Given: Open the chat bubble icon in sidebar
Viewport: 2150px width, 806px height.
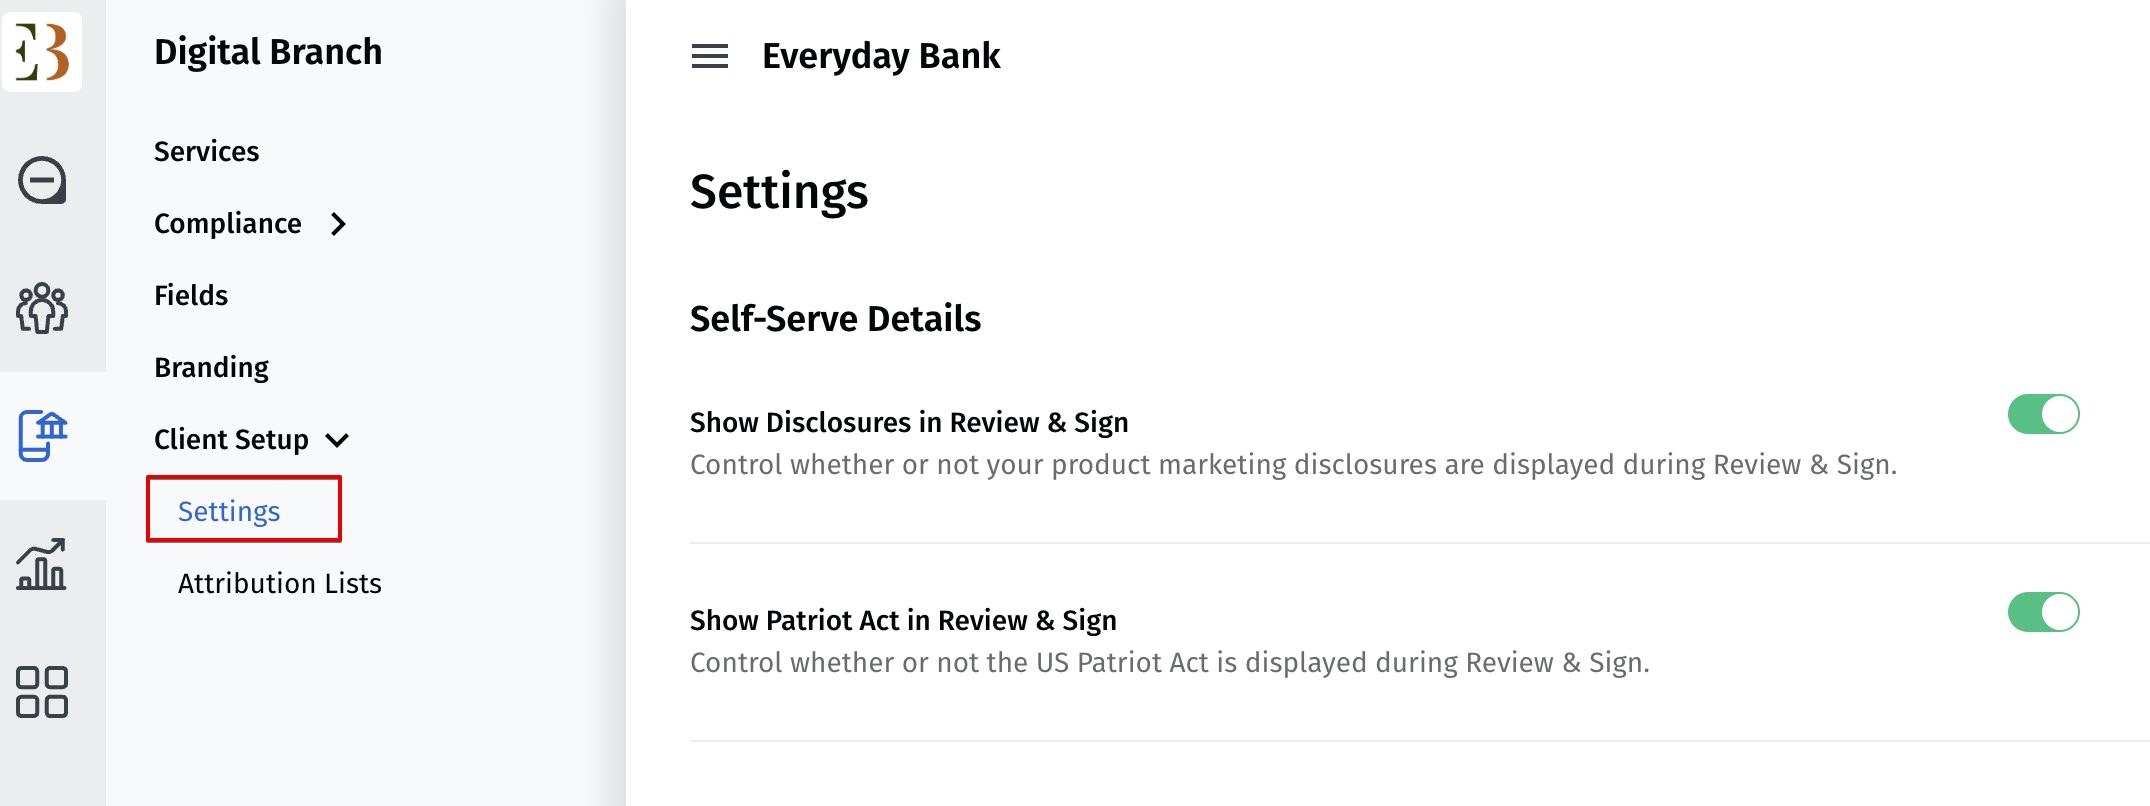Looking at the screenshot, I should [42, 181].
